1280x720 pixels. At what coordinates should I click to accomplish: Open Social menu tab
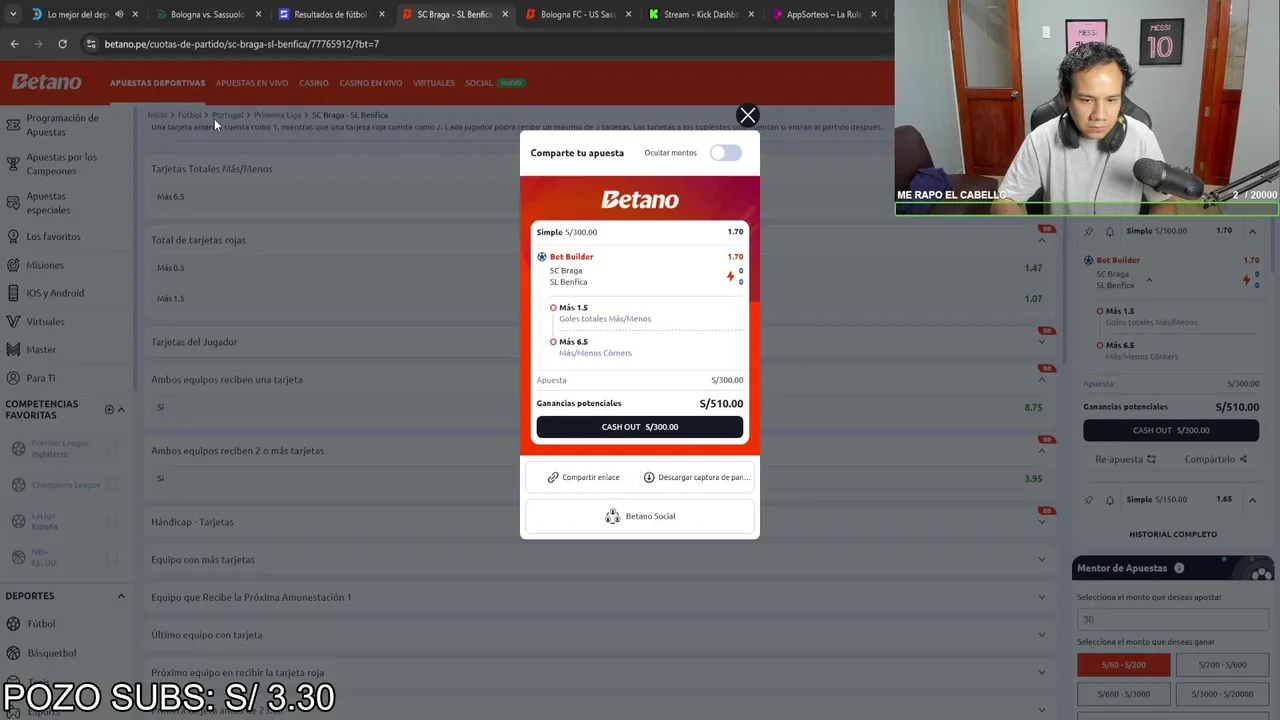(x=479, y=83)
